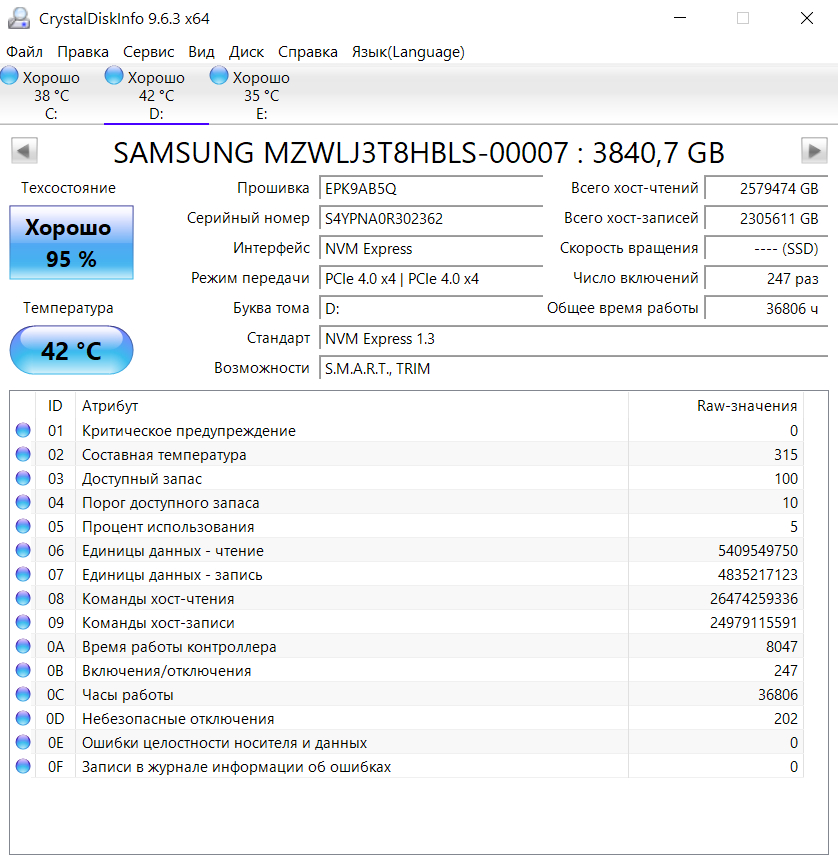Viewport: 838px width, 864px height.
Task: Open the Сервис menu
Action: tap(148, 52)
